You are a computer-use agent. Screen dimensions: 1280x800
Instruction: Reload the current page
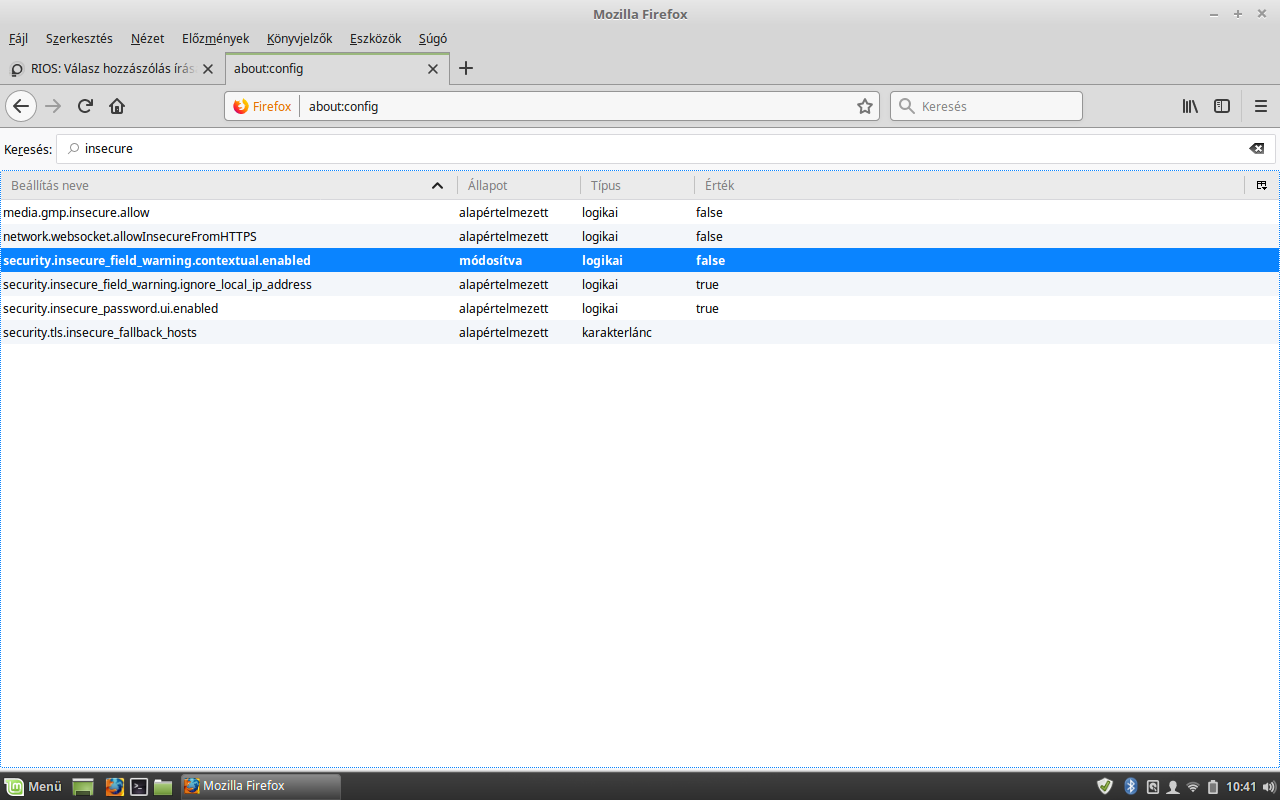point(85,106)
